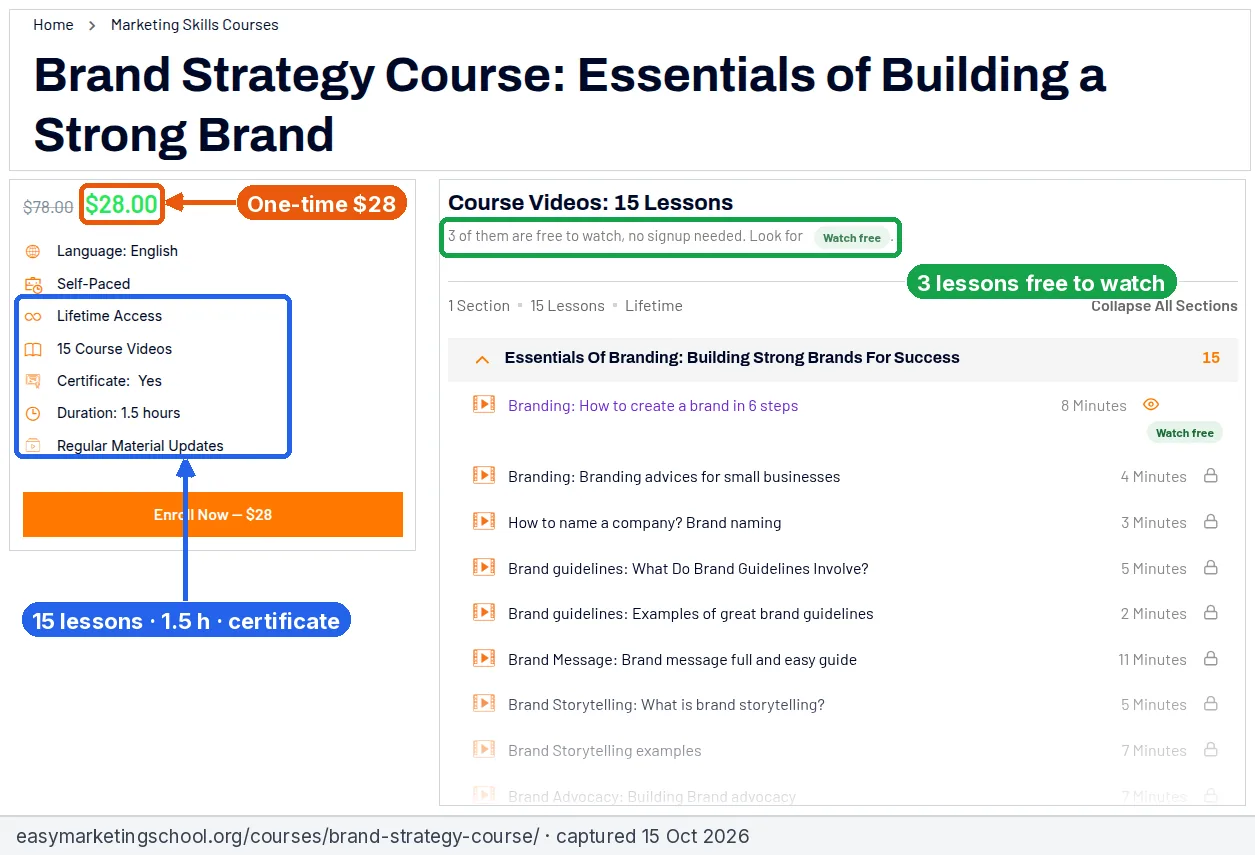Open lesson 'Brand Message: Brand message full and easy guide'
The image size is (1255, 855).
[x=682, y=660]
